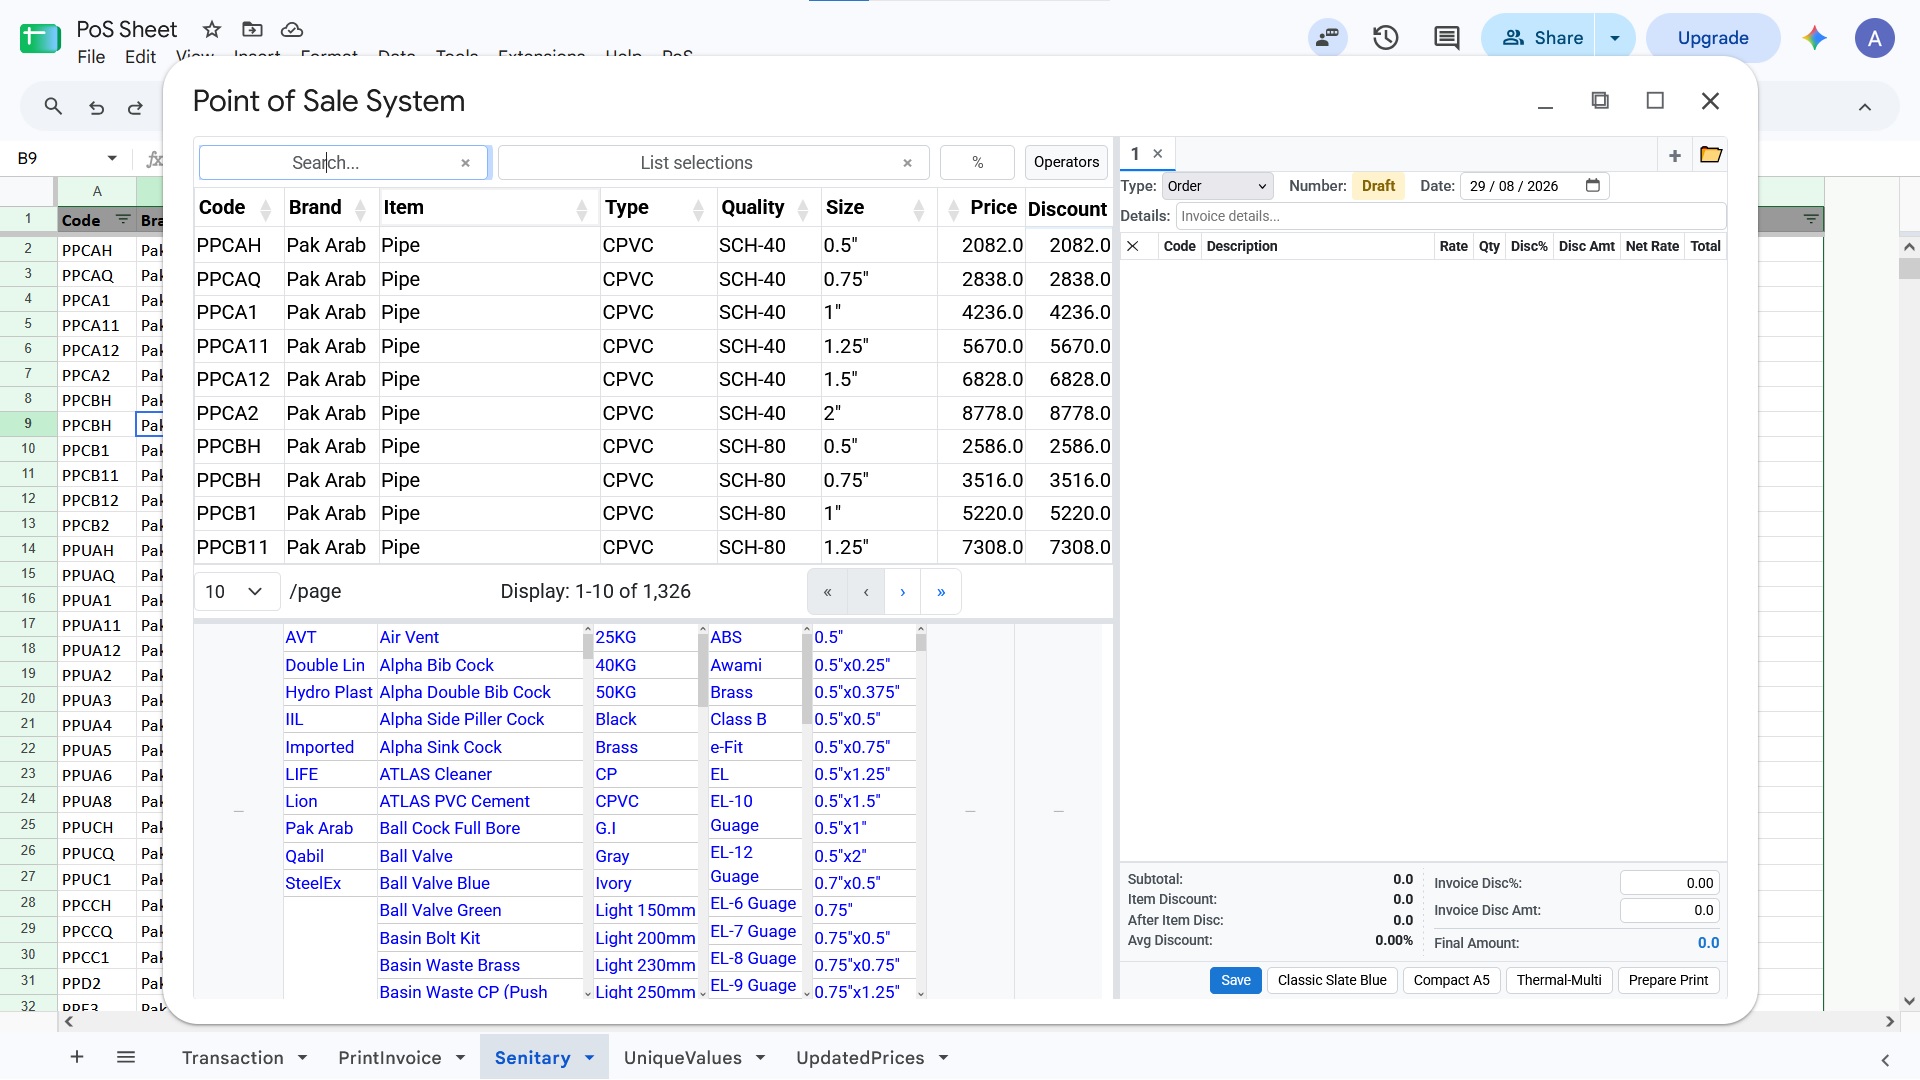Check cloud save status icon
Viewport: 1920px width, 1080px height.
[x=291, y=29]
